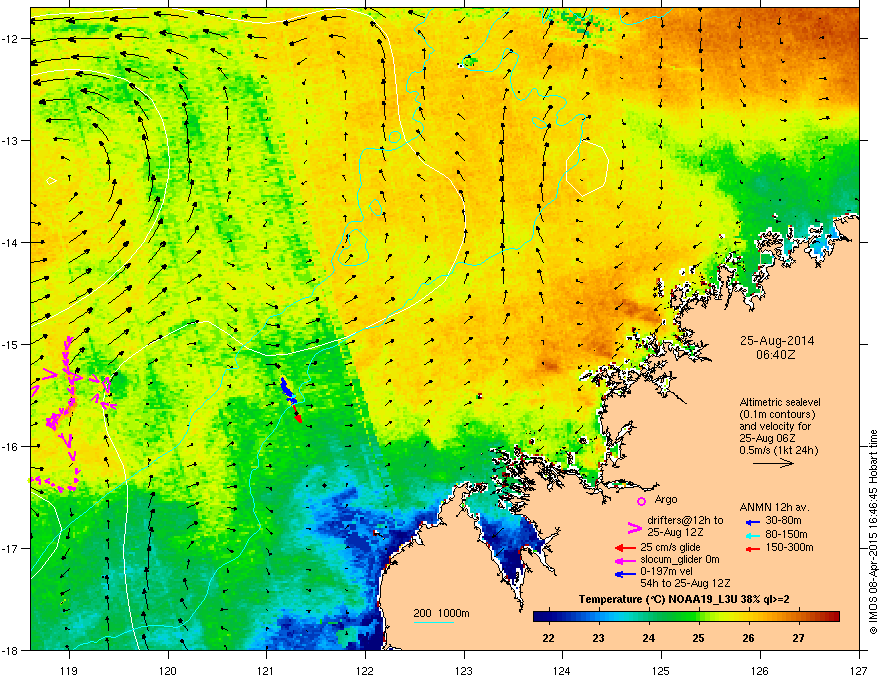
Task: Click the 80-150m depth label
Action: coord(786,534)
